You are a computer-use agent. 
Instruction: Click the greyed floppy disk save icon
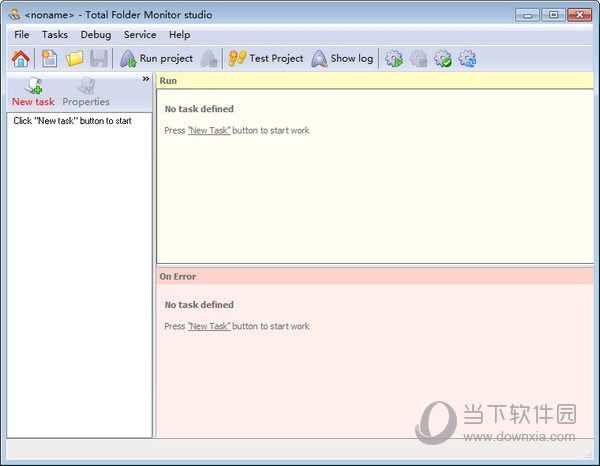point(99,59)
